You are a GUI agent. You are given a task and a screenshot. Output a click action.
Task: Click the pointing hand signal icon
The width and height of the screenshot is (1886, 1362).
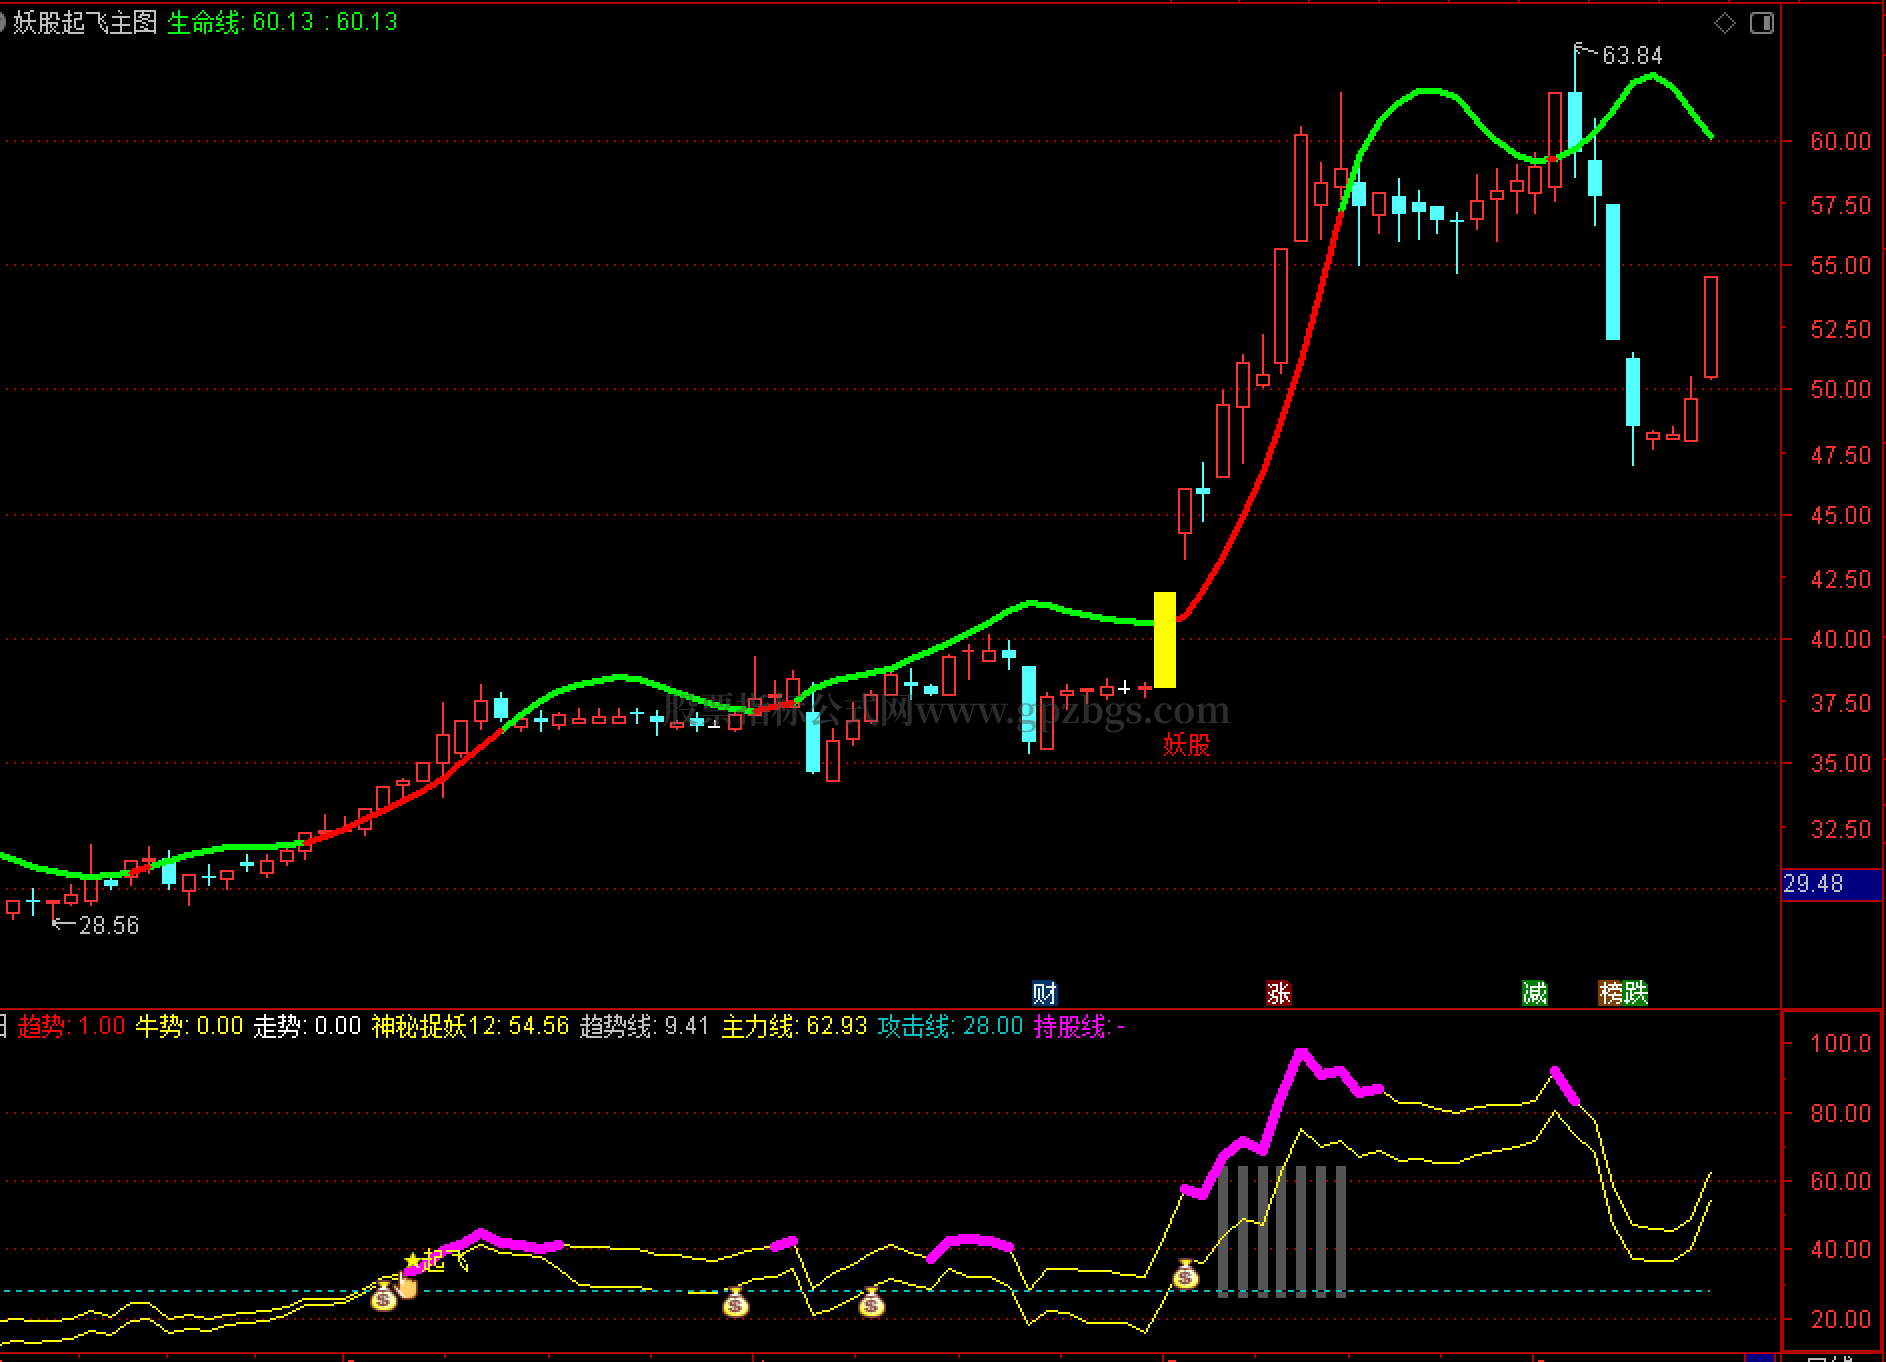(x=406, y=1286)
